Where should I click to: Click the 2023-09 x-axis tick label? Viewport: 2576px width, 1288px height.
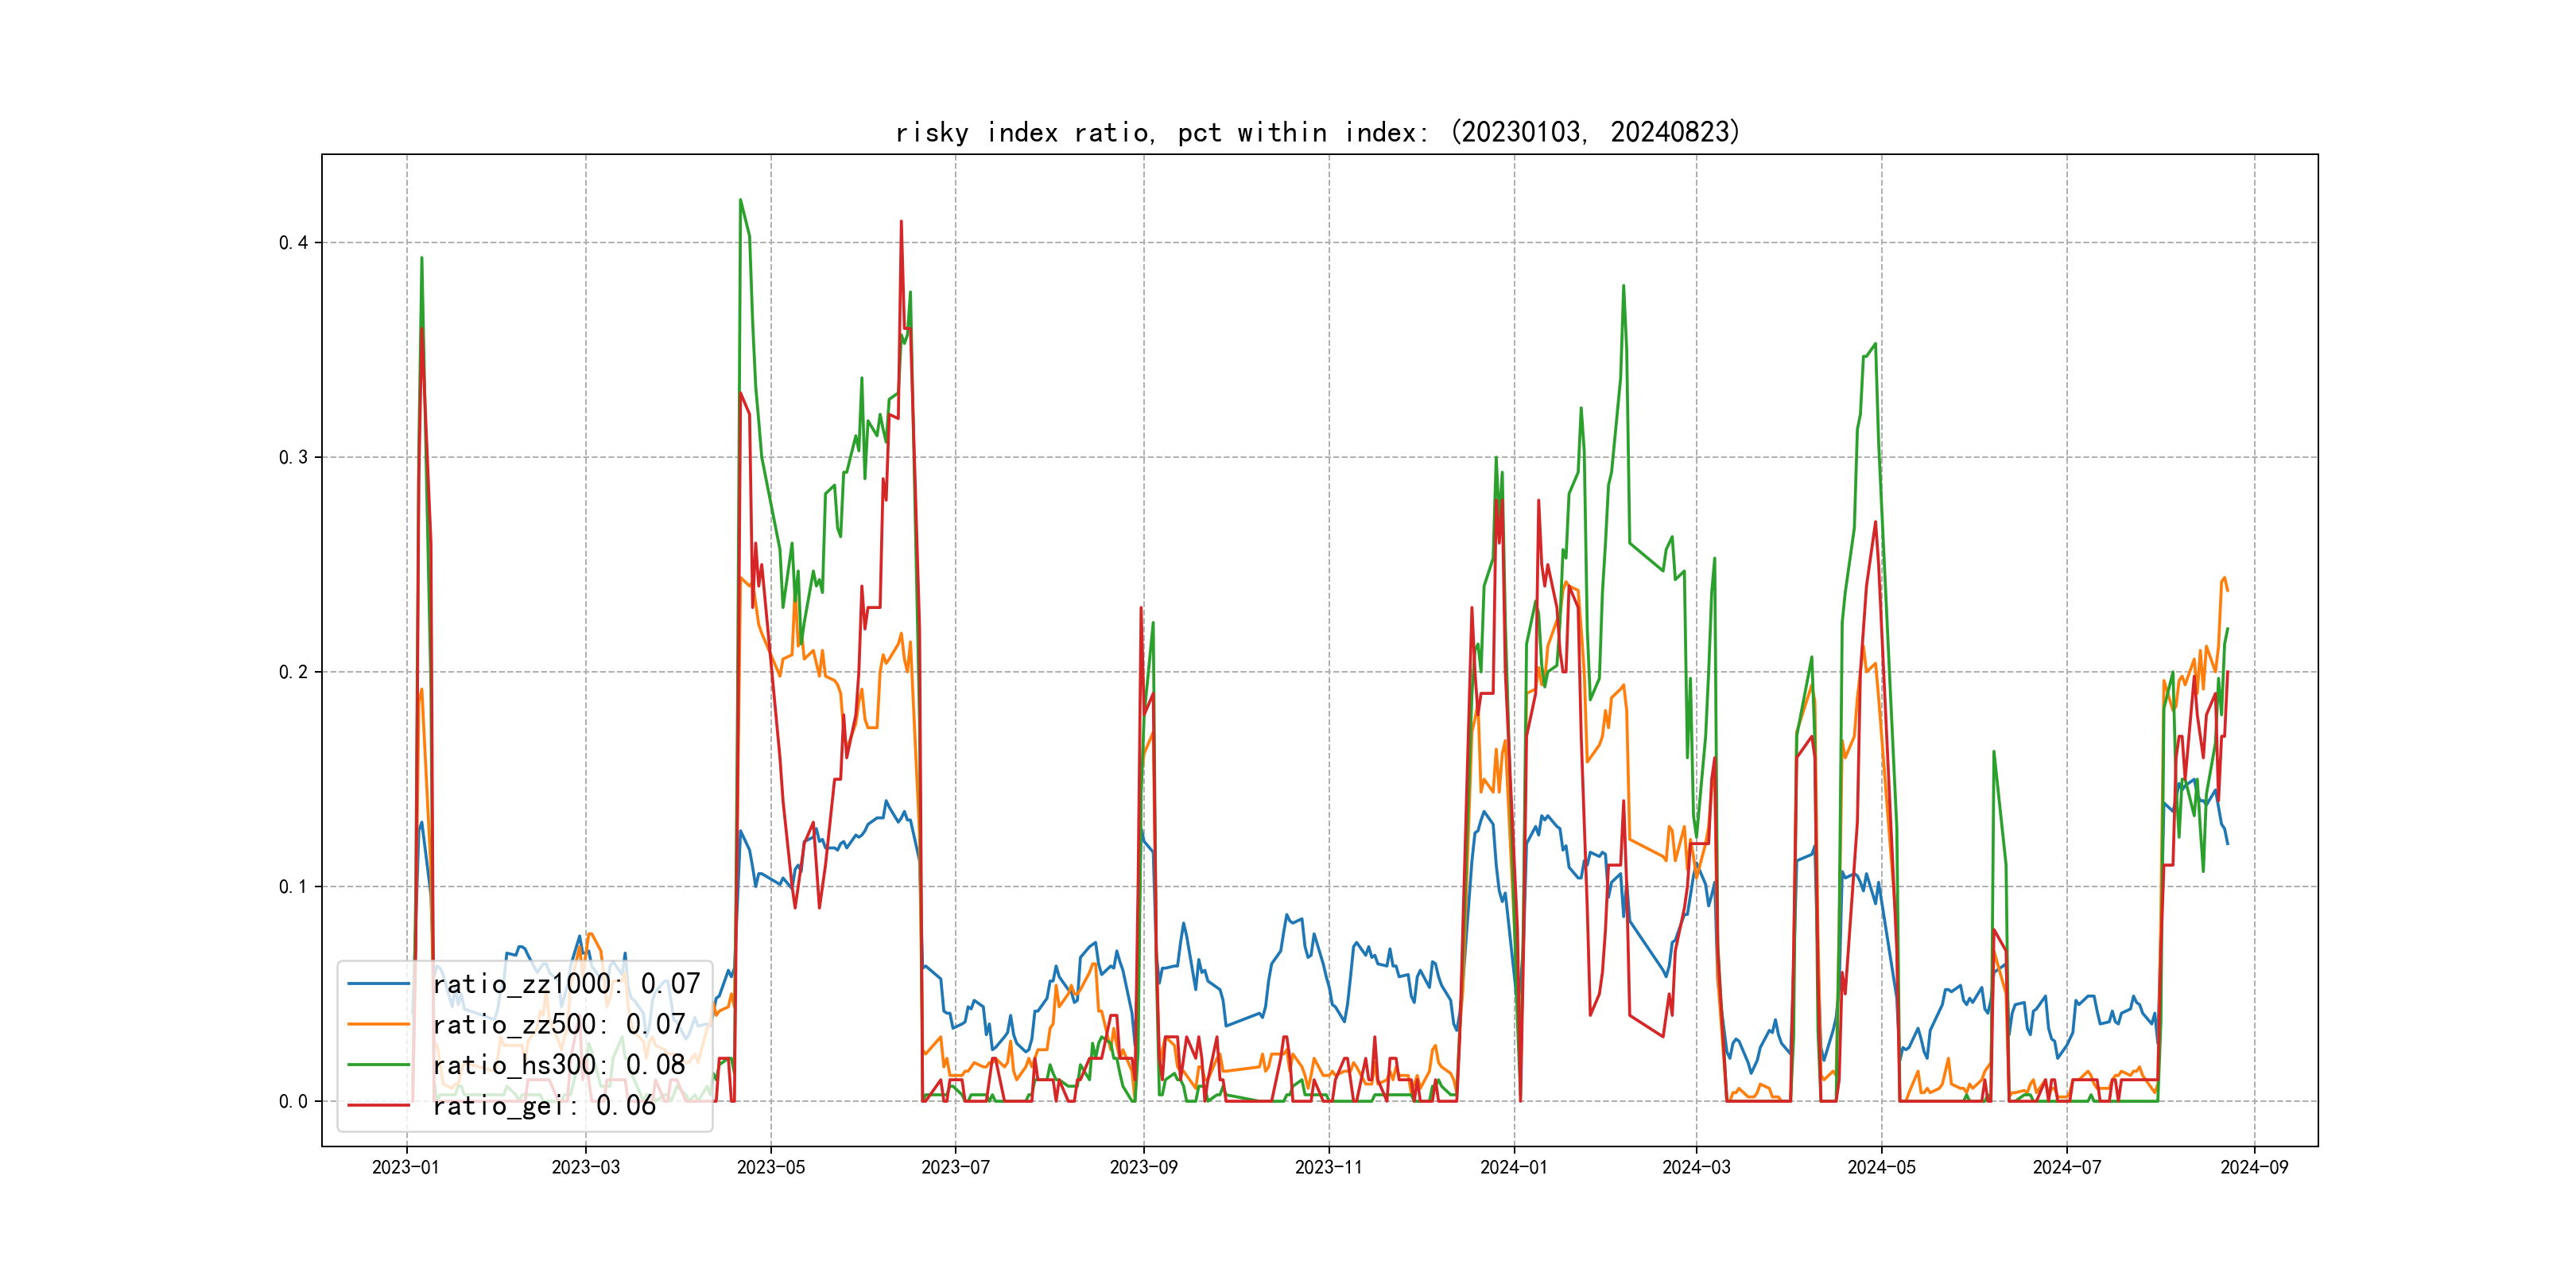click(x=1144, y=1168)
